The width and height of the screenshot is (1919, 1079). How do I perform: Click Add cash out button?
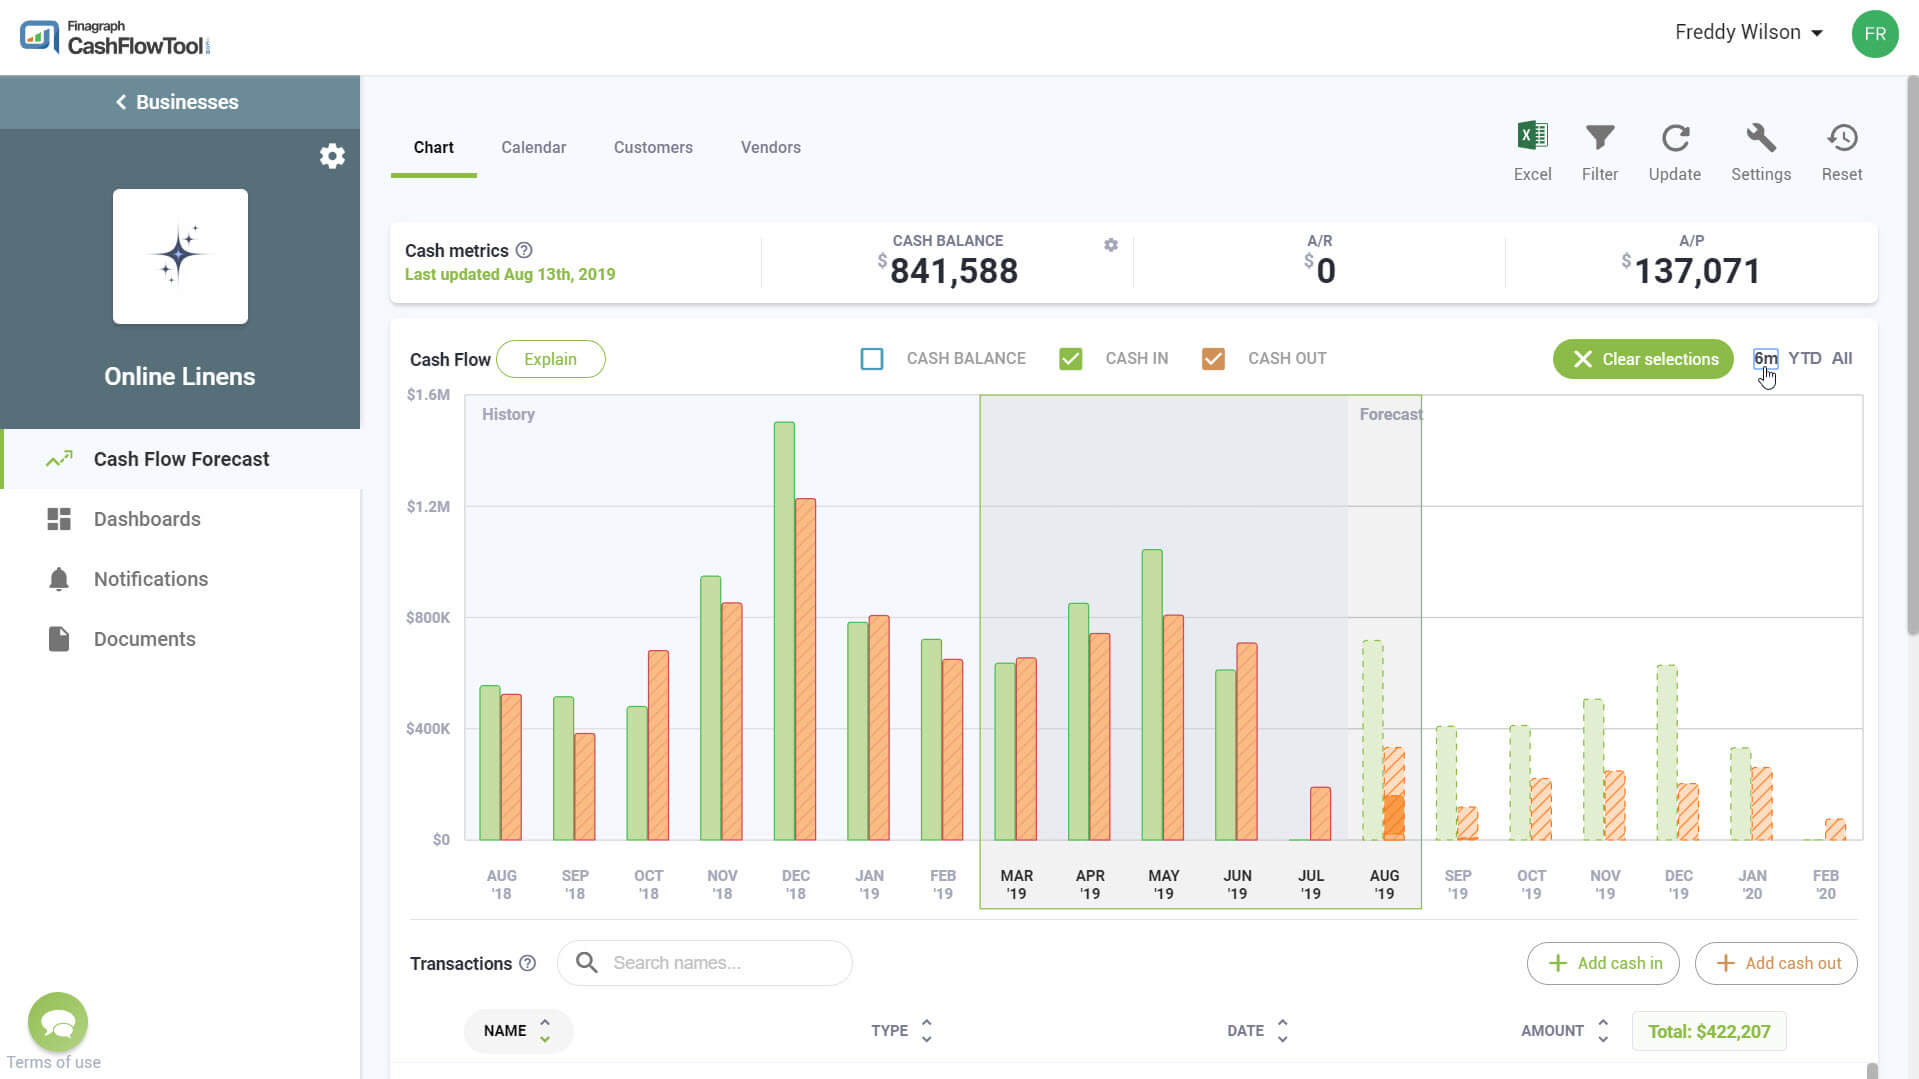coord(1777,963)
